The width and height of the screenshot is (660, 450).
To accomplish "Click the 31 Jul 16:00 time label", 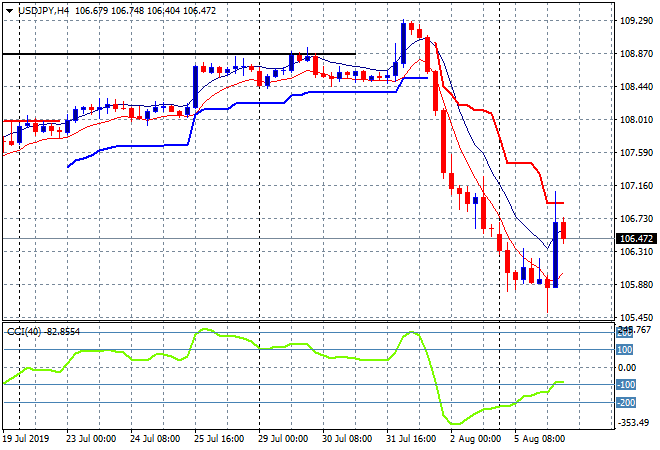I will click(x=411, y=439).
